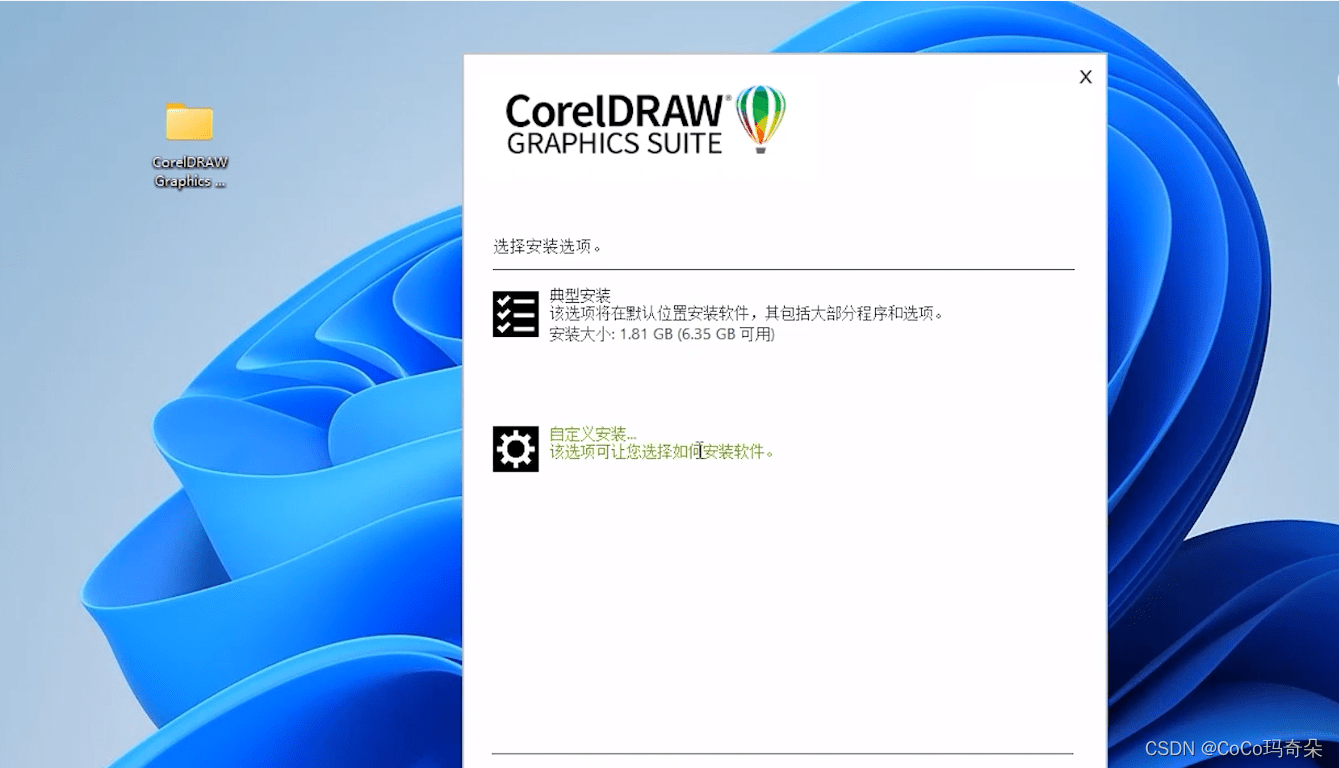Click the CSDN @CoCo玛奇朵 watermark text
Screen dimensions: 1339x768
click(x=1234, y=747)
